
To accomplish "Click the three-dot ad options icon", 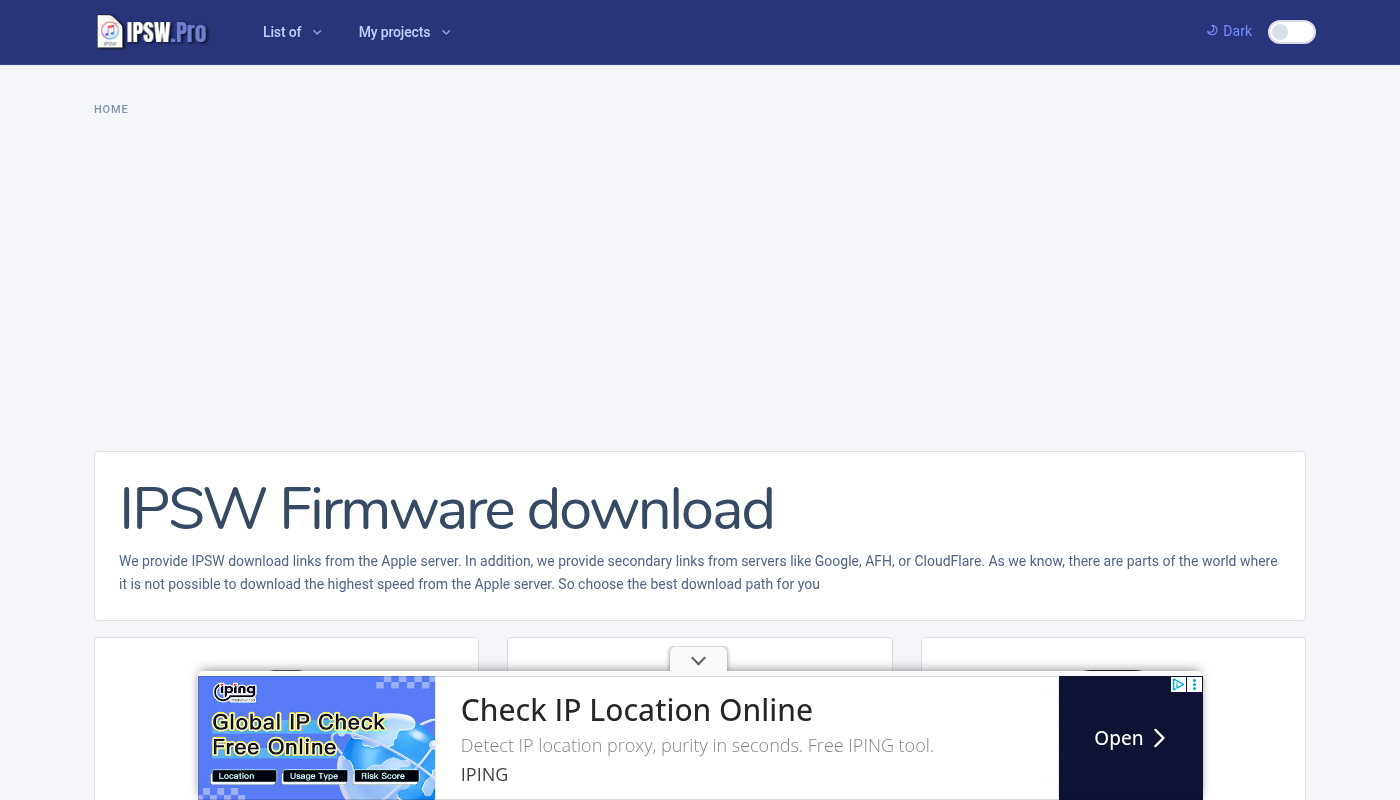I will click(1194, 685).
